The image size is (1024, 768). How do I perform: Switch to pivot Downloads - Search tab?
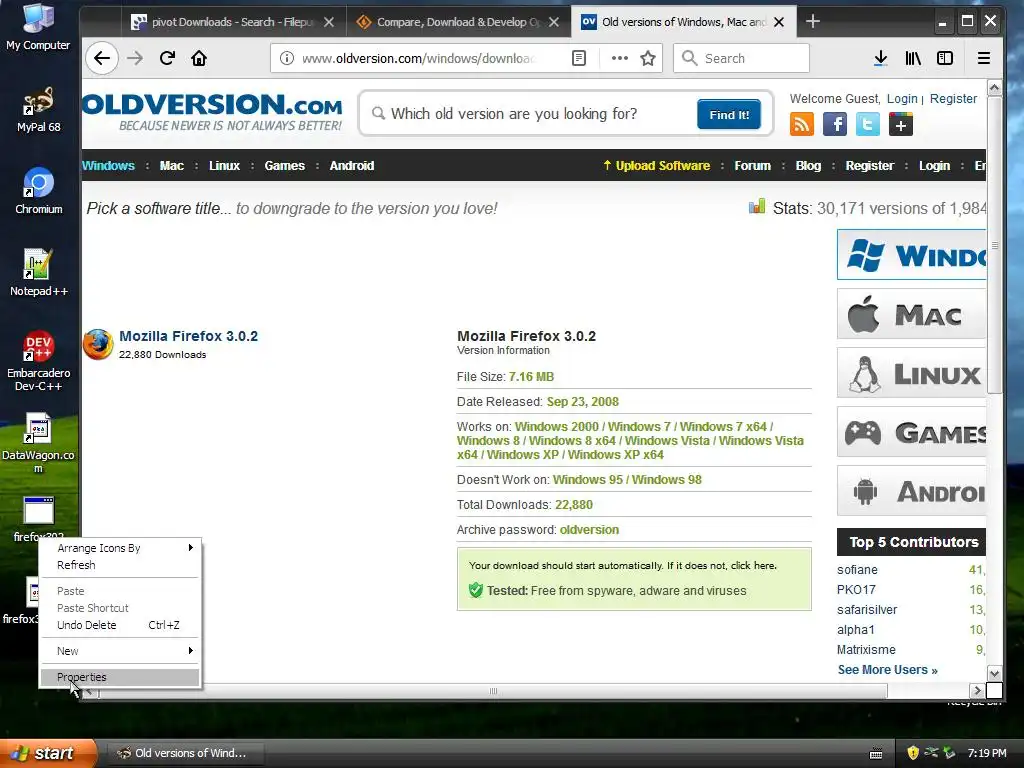point(232,22)
